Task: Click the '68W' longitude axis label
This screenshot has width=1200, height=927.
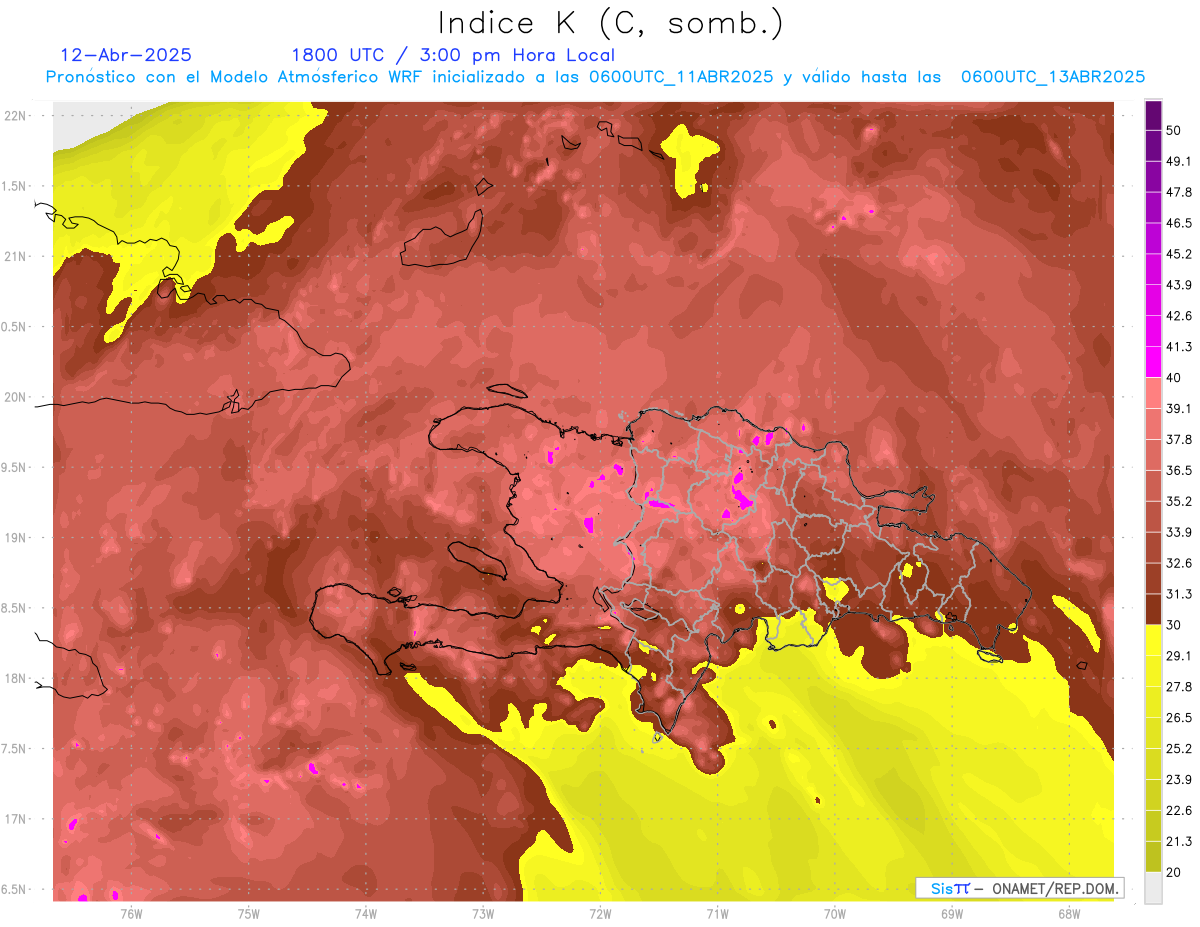Action: coord(1069,914)
